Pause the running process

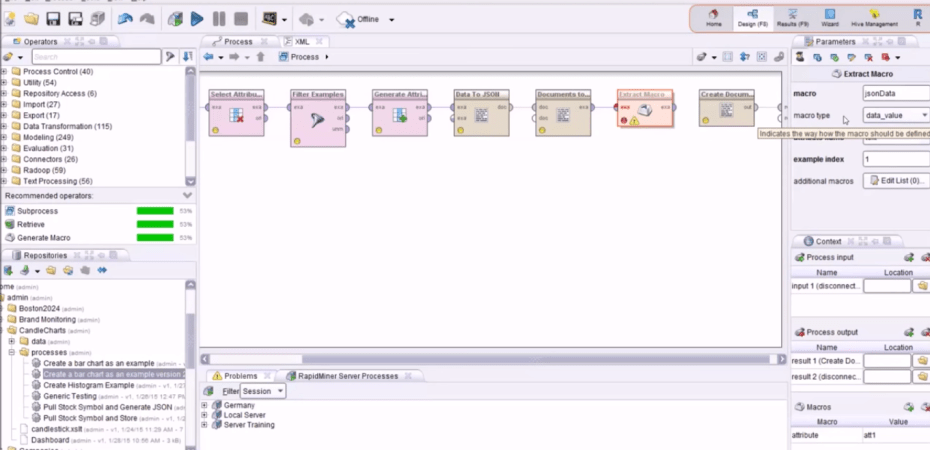219,19
